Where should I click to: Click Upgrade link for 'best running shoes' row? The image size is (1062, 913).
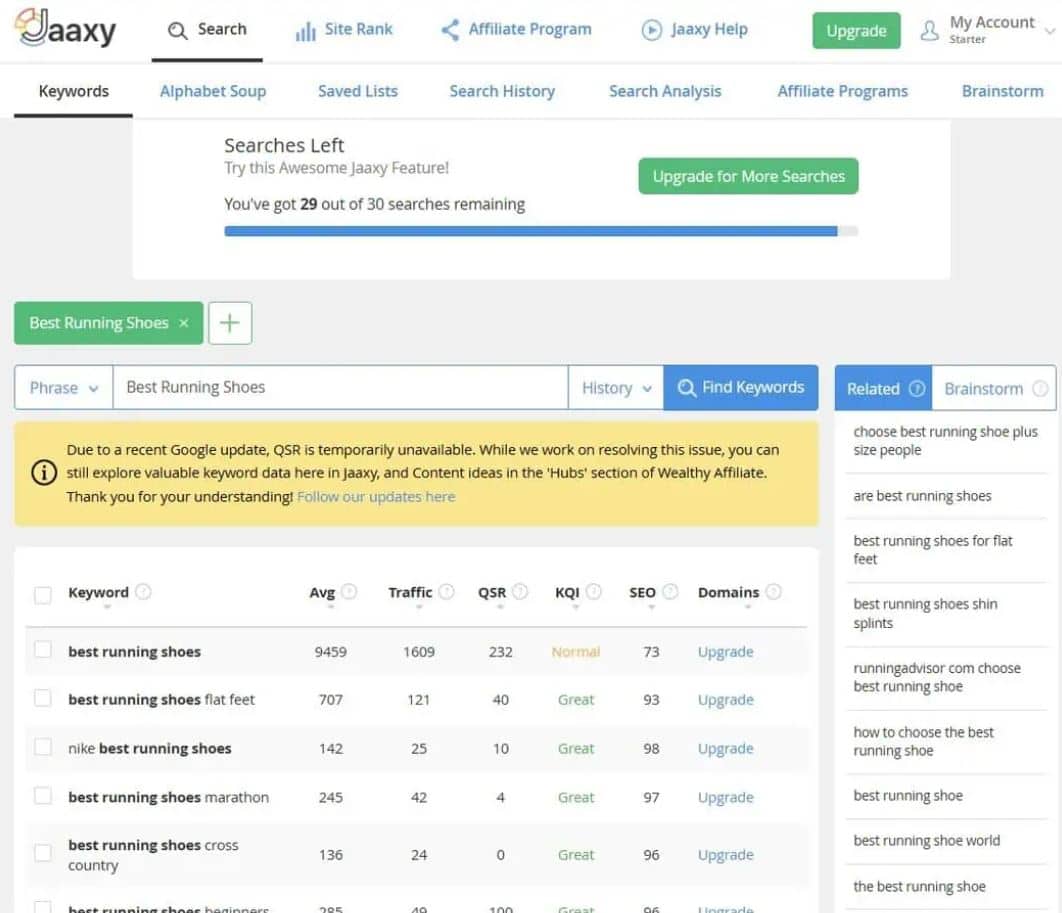(x=725, y=652)
